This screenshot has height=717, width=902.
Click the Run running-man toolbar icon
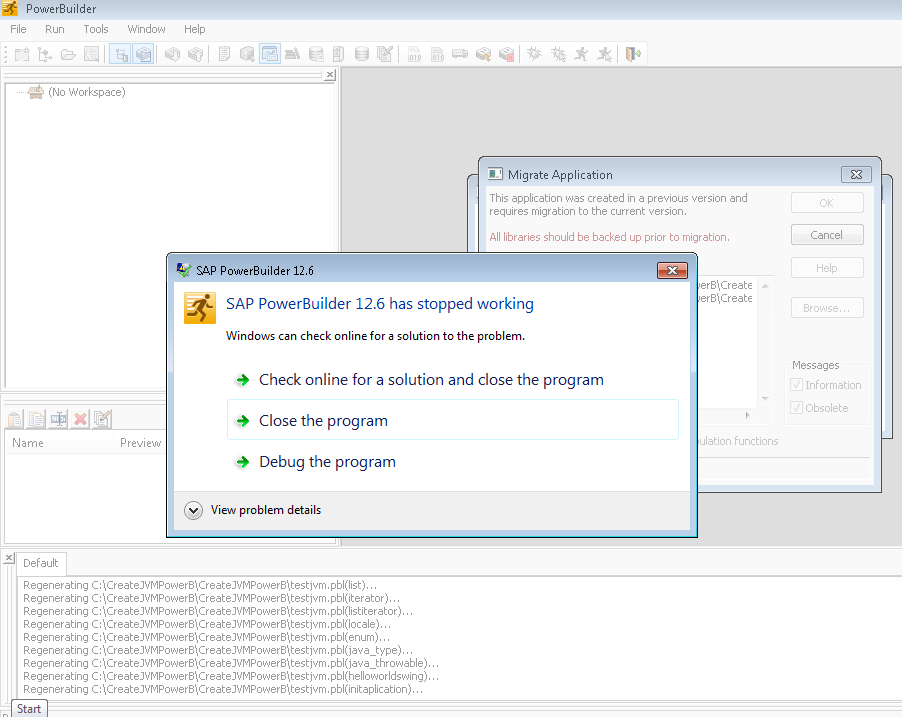pos(581,54)
